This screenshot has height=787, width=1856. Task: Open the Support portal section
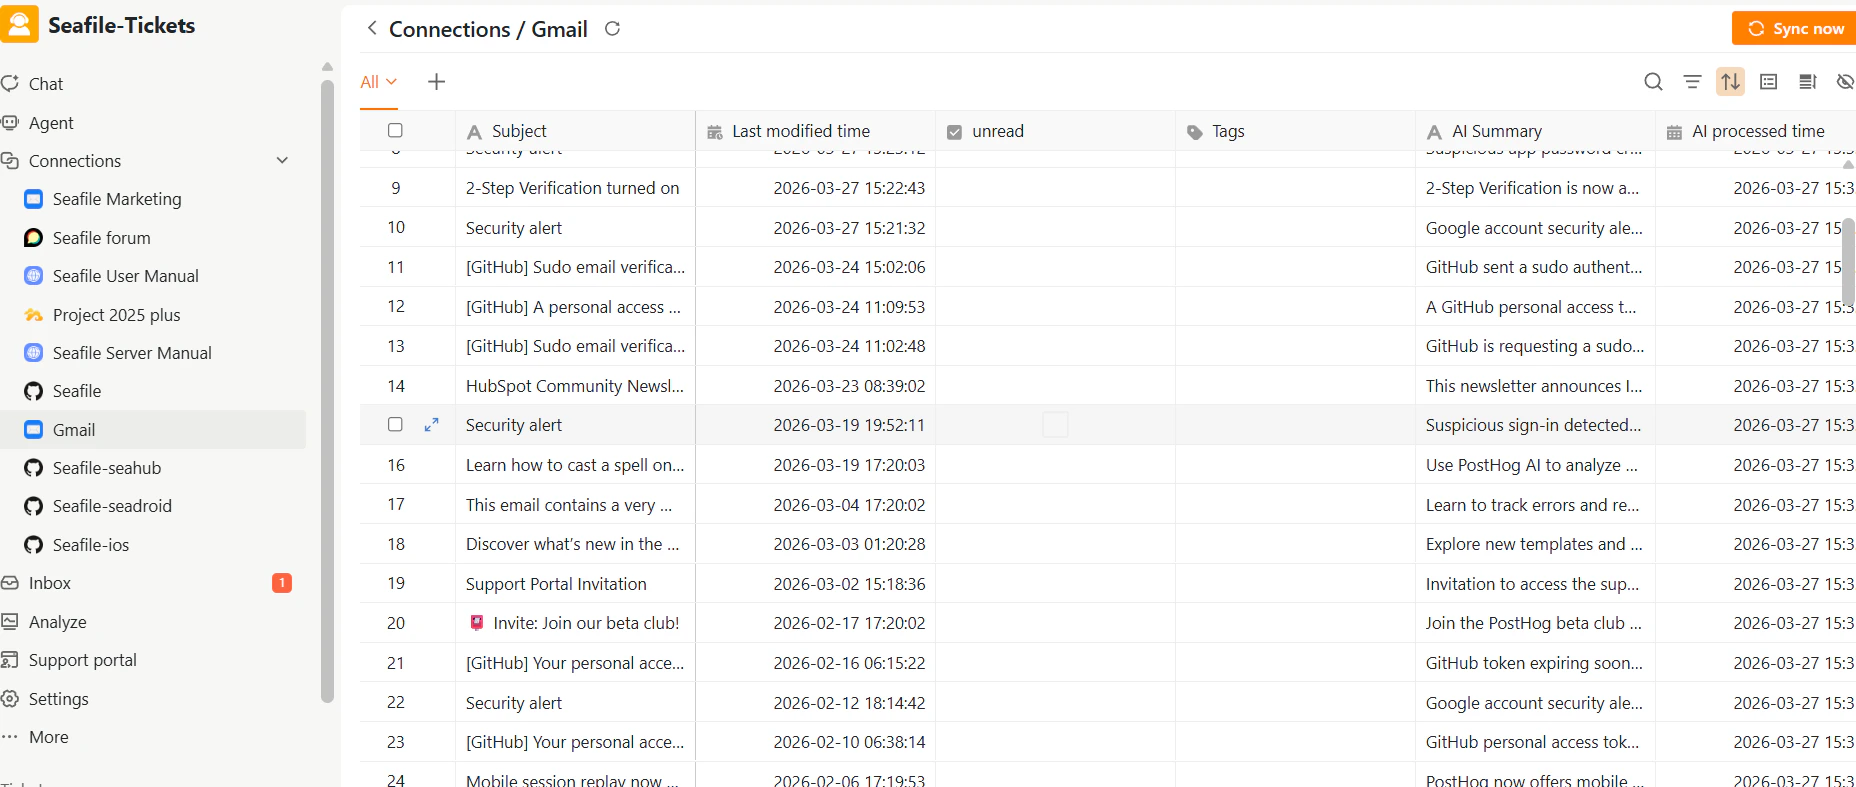point(83,660)
